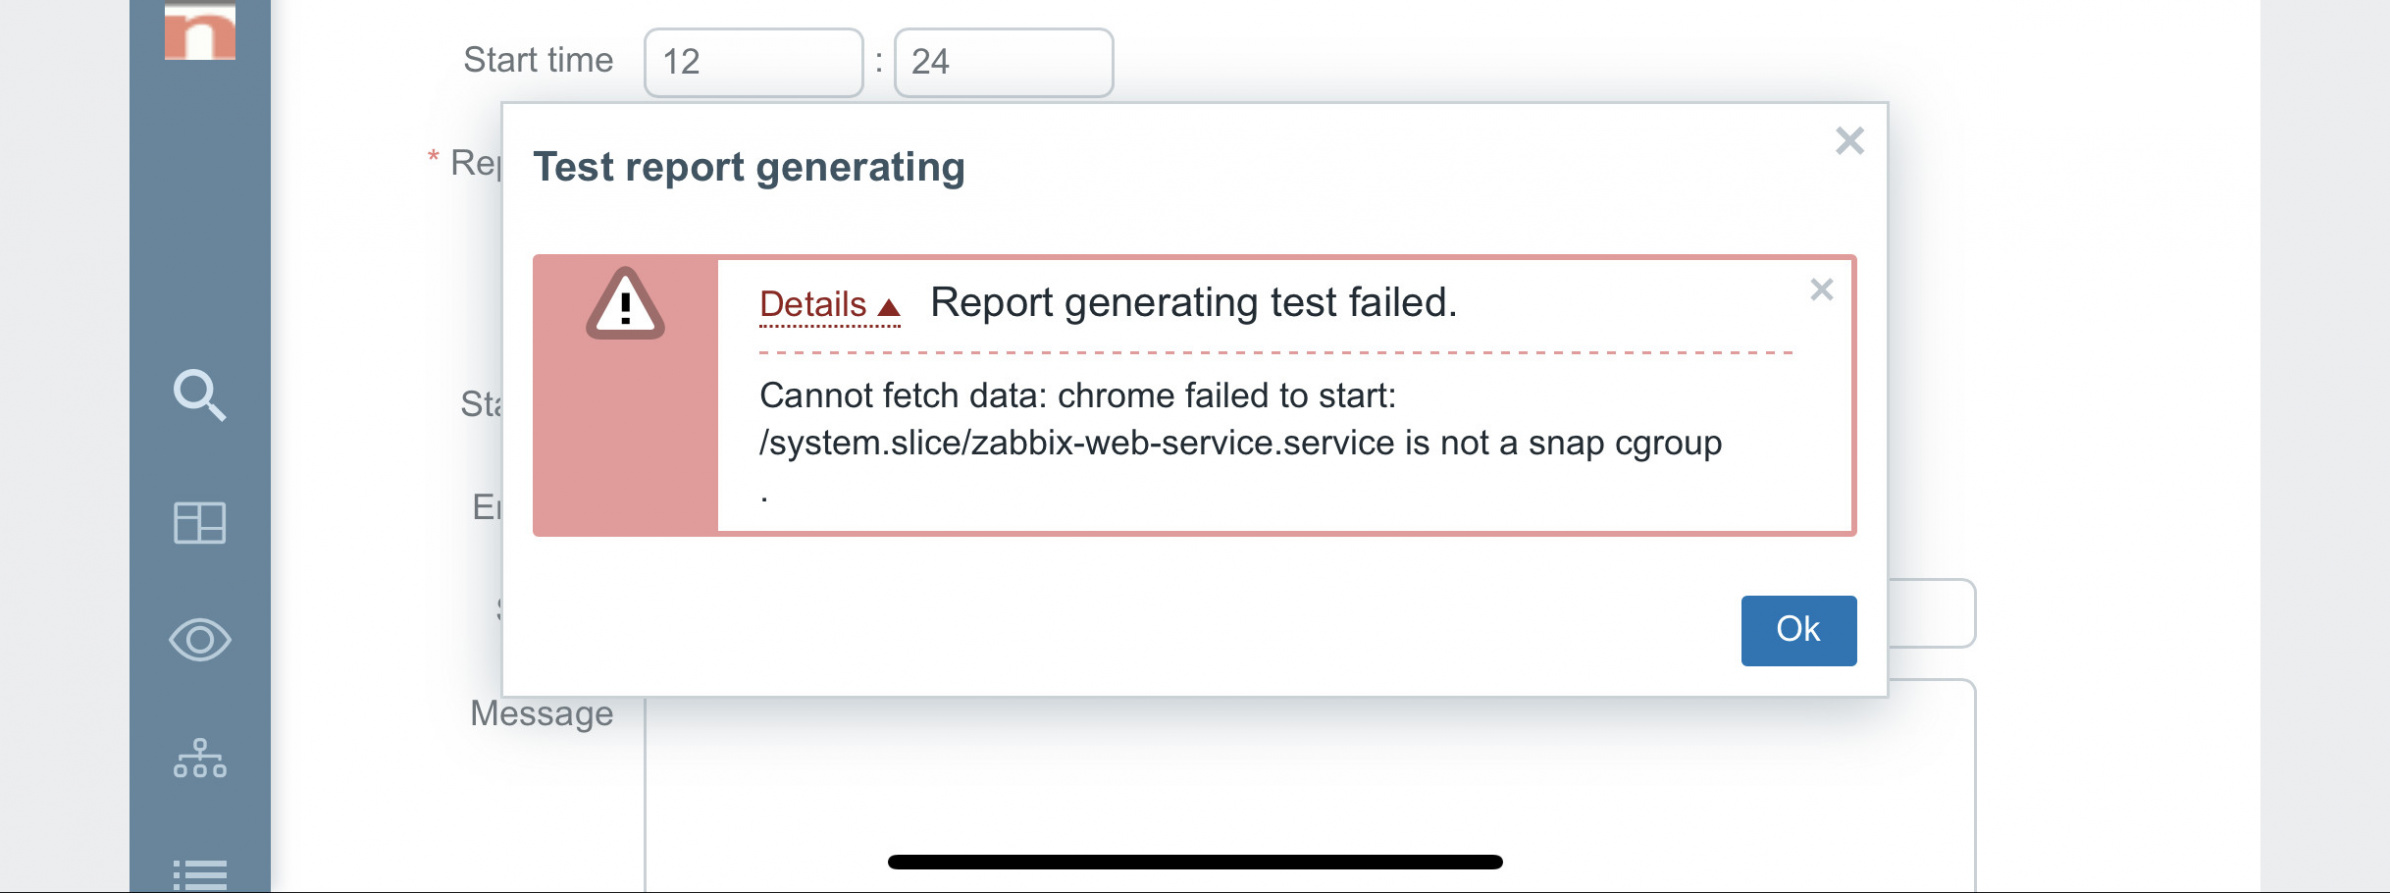
Task: Click the home indicator bar at bottom
Action: pos(1195,862)
